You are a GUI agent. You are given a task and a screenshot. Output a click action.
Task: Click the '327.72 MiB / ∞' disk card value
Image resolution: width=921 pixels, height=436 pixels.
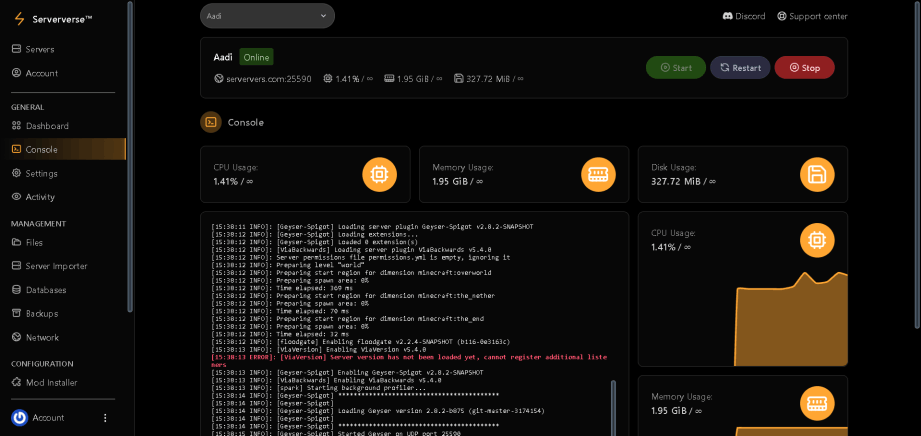coord(684,182)
